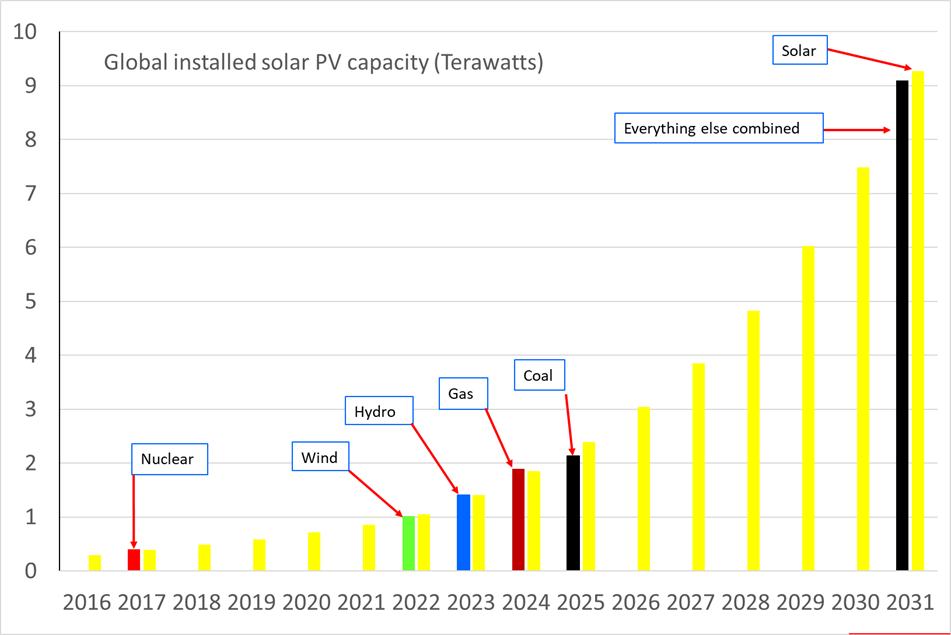
Task: Select the 'Everything else combined' label
Action: point(719,128)
